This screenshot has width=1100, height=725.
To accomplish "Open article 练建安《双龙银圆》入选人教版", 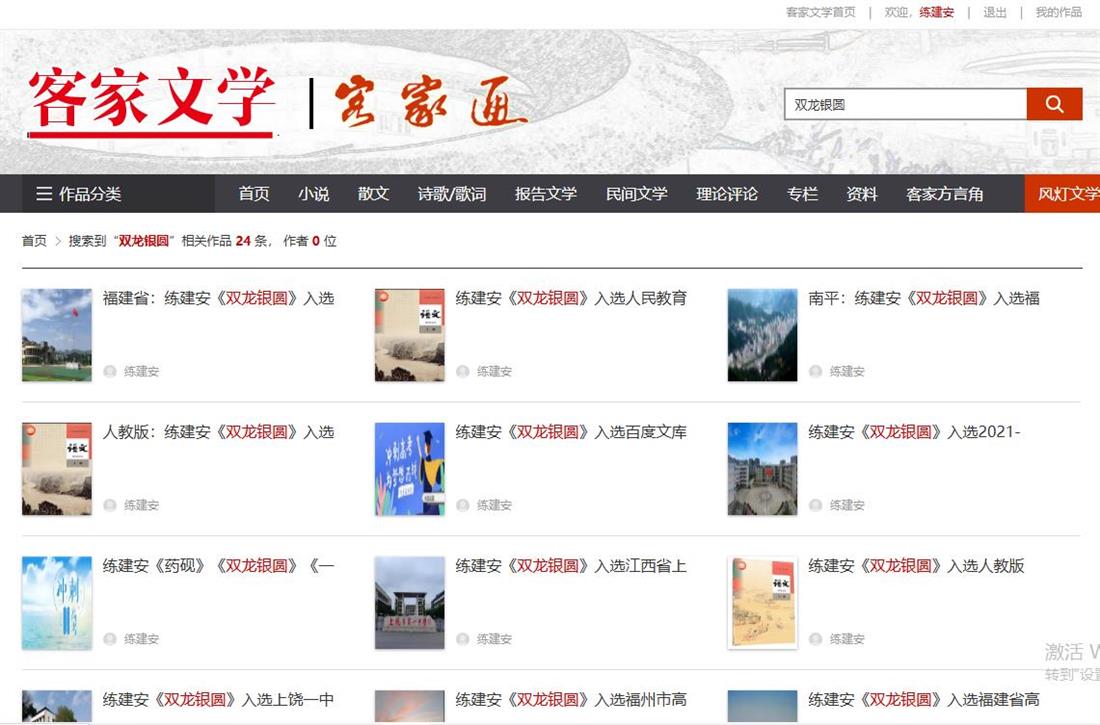I will tap(916, 566).
